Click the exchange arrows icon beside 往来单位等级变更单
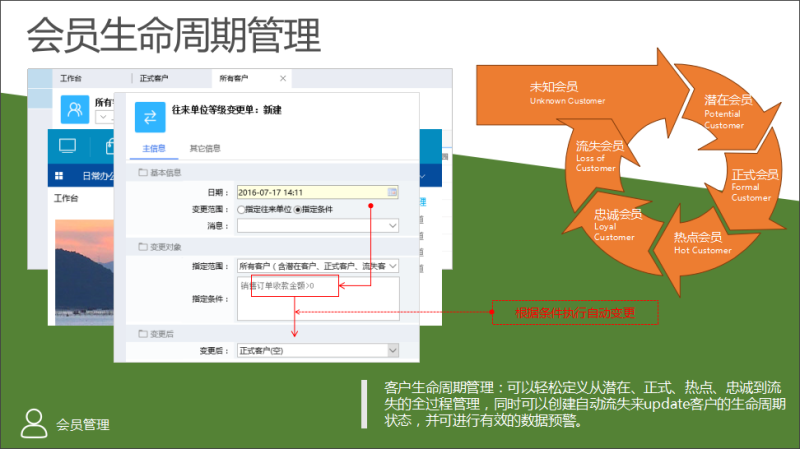800x449 pixels. 150,117
